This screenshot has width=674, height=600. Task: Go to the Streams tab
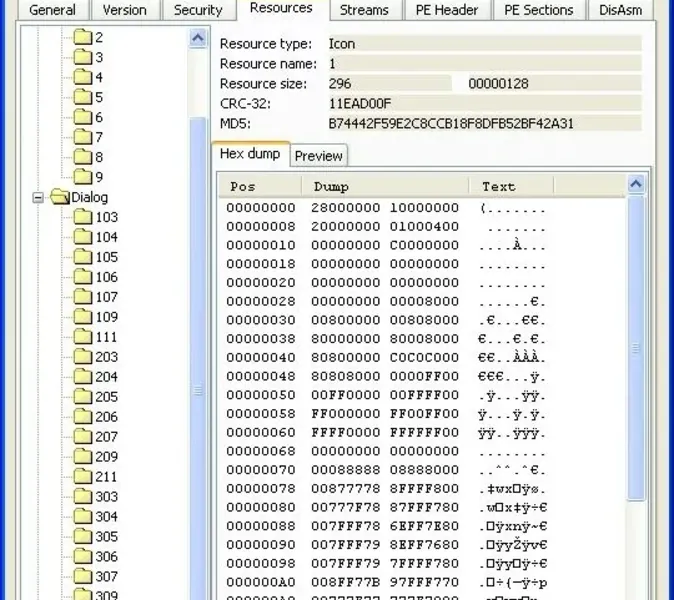click(364, 10)
